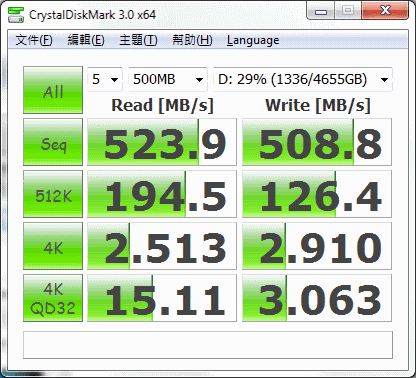This screenshot has width=416, height=378.
Task: Select the 512K write value 126.4
Action: click(317, 194)
